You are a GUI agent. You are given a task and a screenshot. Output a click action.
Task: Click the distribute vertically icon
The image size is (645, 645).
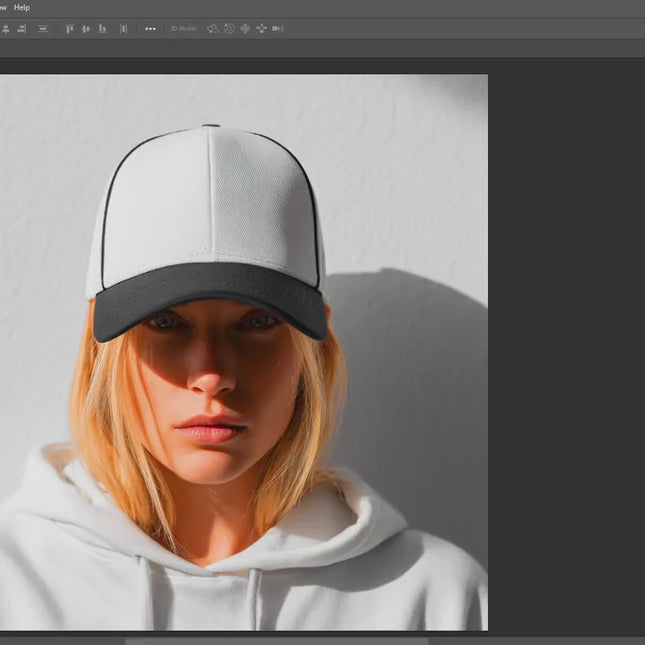pyautogui.click(x=43, y=29)
